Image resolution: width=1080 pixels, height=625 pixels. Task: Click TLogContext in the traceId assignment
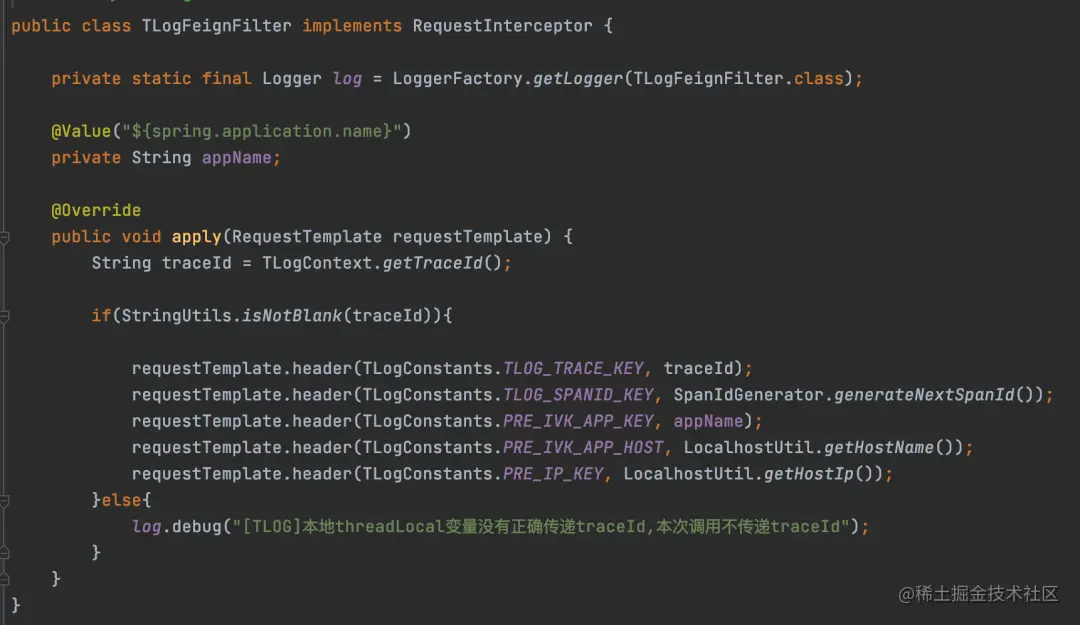coord(317,263)
